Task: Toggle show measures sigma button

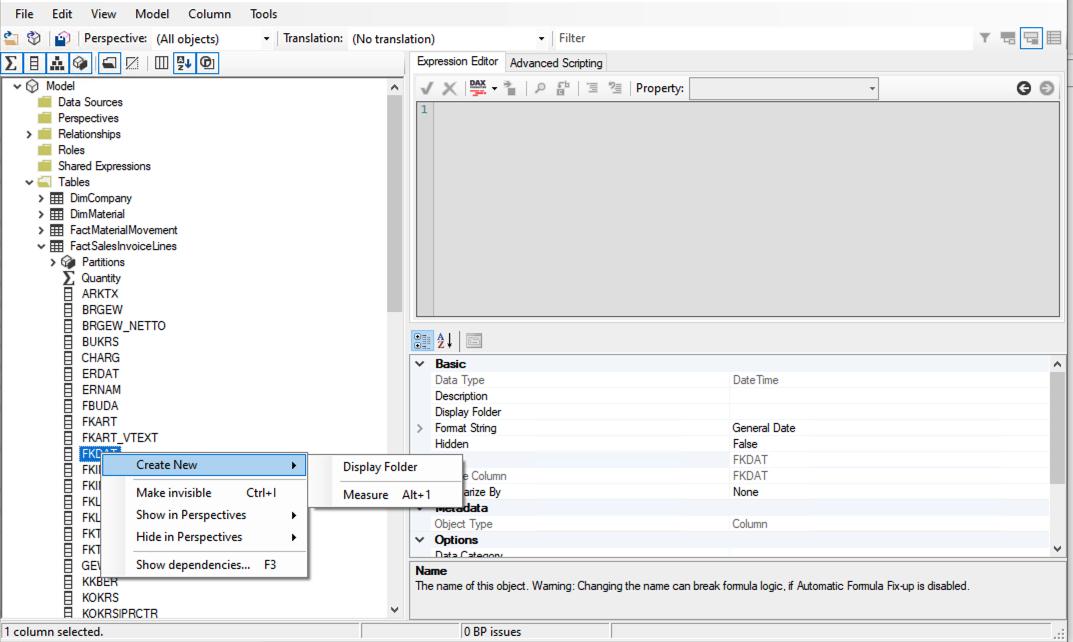Action: click(11, 63)
